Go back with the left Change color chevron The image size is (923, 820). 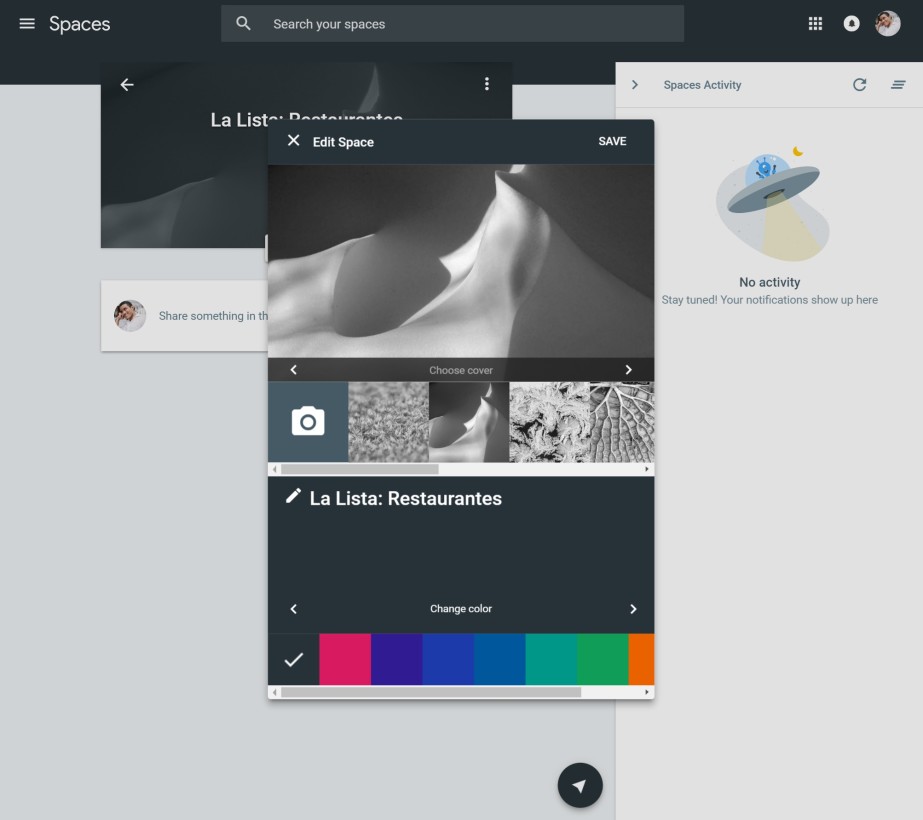[x=294, y=608]
